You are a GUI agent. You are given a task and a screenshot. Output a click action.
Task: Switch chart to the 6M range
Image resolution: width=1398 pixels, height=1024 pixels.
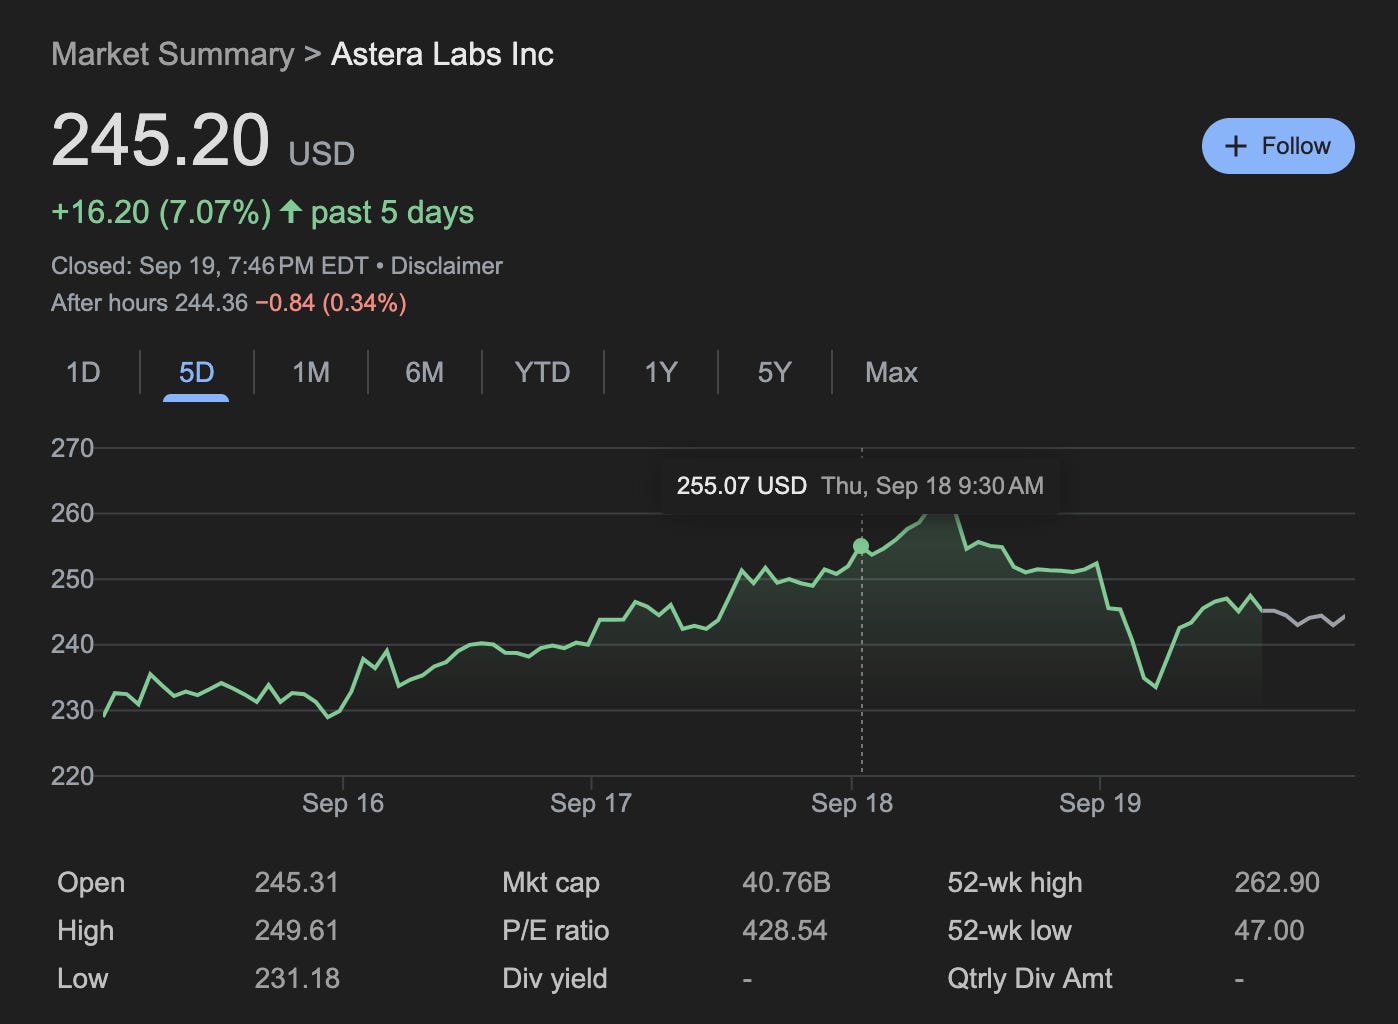(x=424, y=372)
